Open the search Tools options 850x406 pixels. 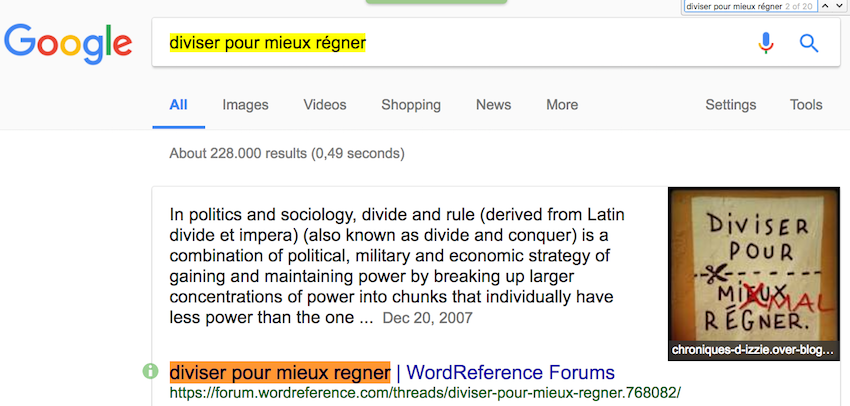[x=806, y=105]
